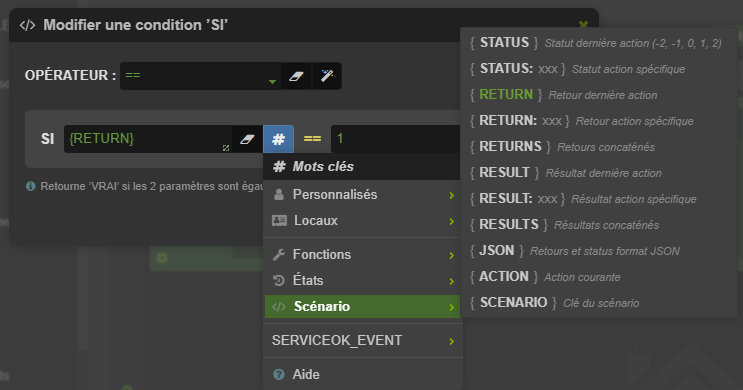Open the États submenu
743x390 pixels.
coord(362,281)
